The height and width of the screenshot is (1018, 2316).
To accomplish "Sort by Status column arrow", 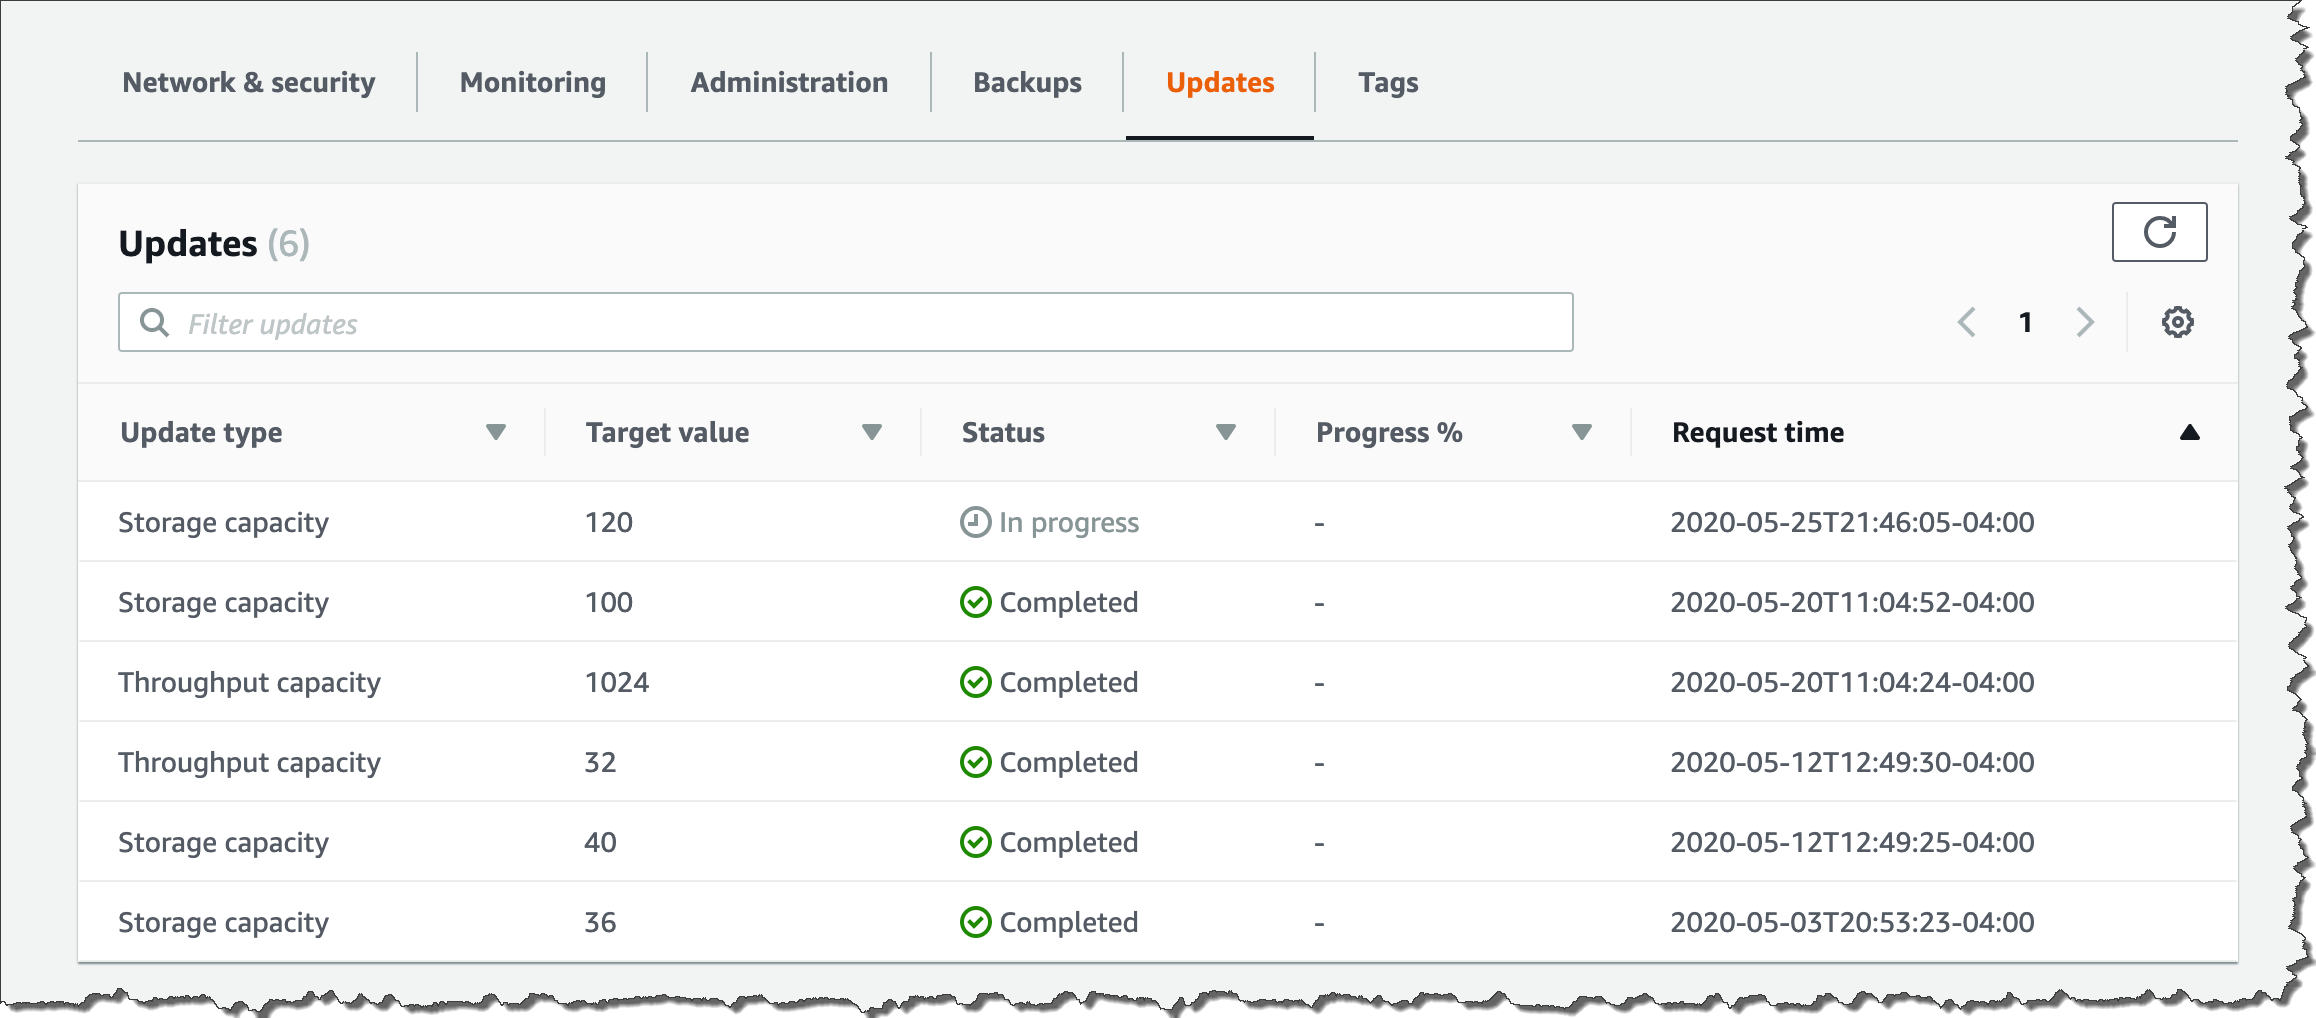I will 1225,432.
